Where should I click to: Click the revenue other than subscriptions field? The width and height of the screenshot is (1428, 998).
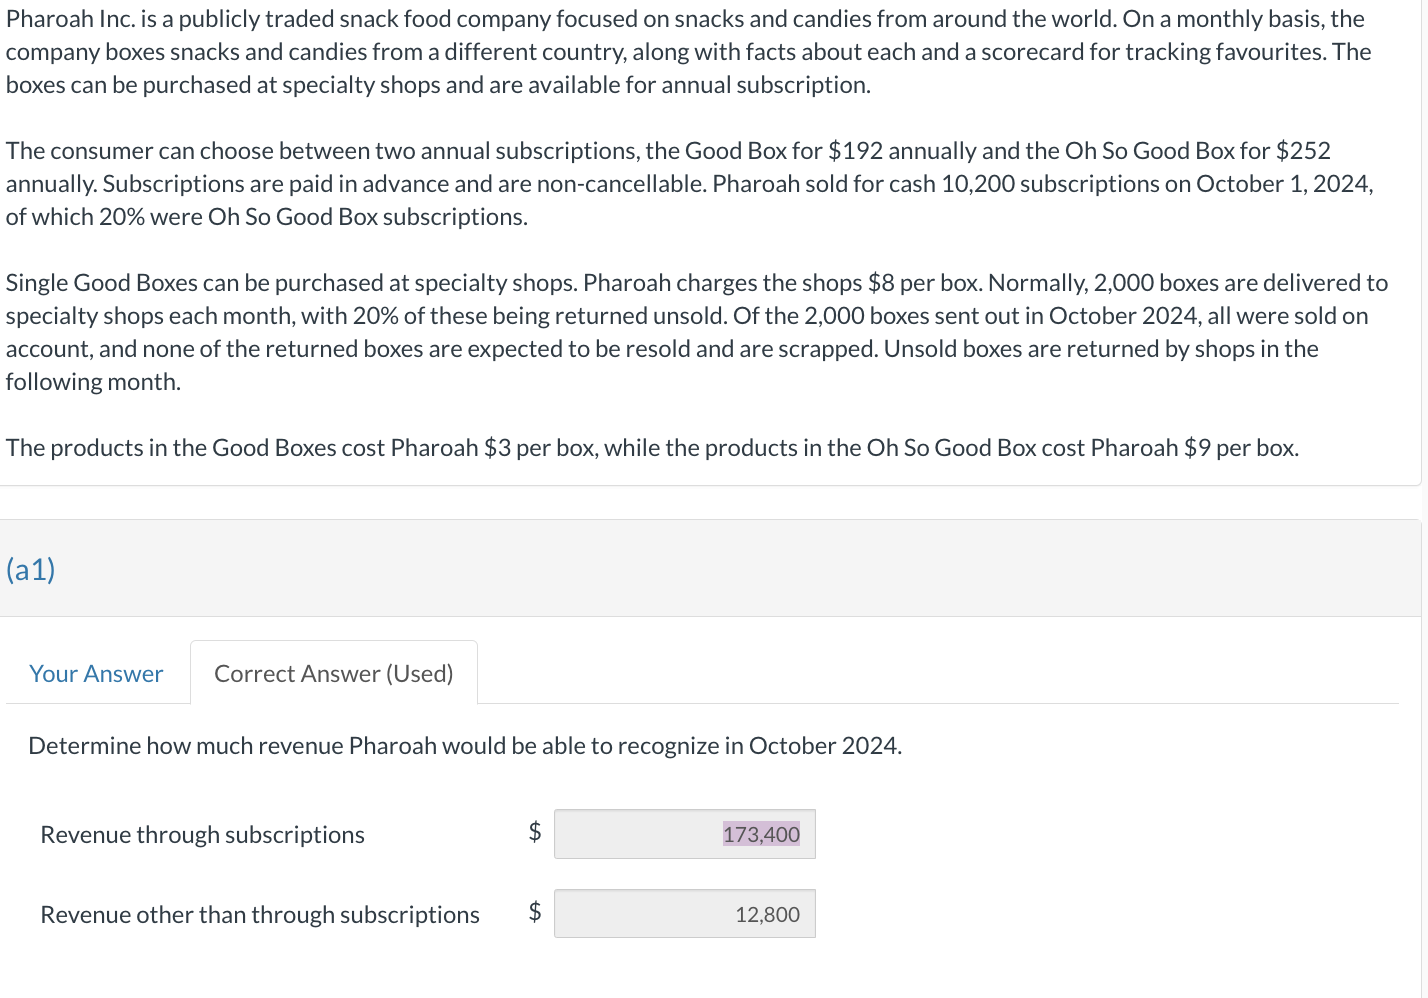click(x=684, y=913)
